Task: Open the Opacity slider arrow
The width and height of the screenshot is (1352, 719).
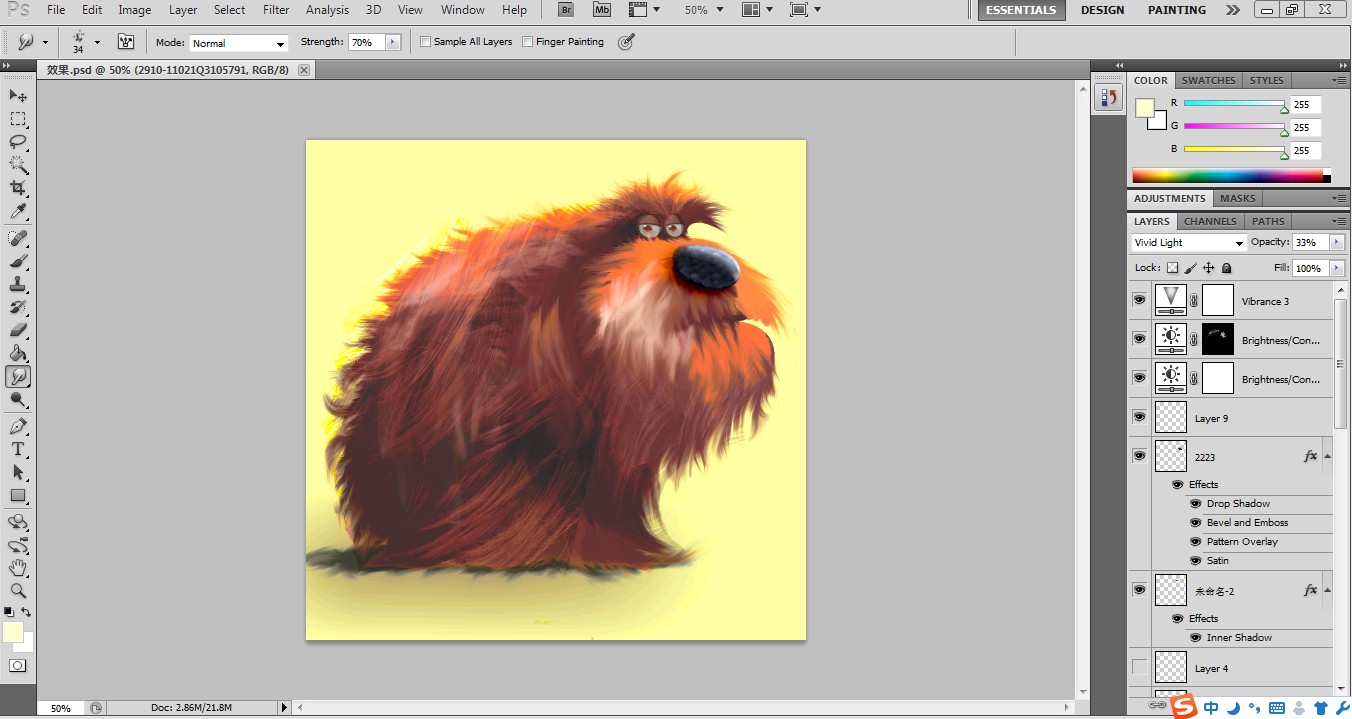Action: [x=1337, y=243]
